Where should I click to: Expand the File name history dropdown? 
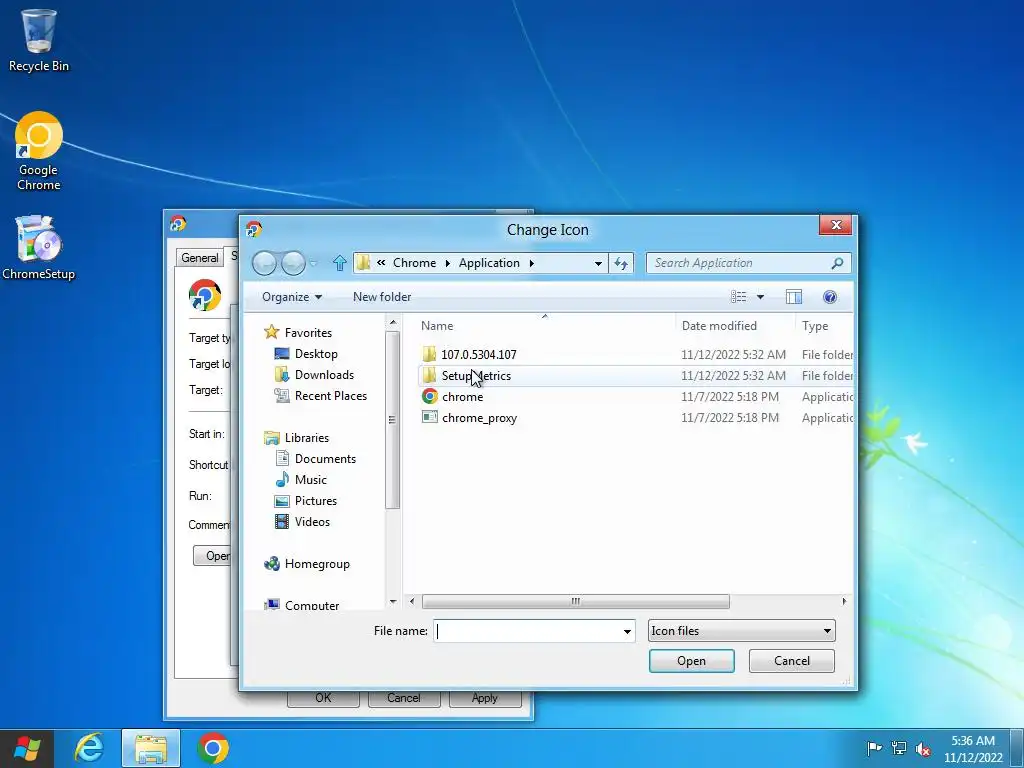point(627,632)
